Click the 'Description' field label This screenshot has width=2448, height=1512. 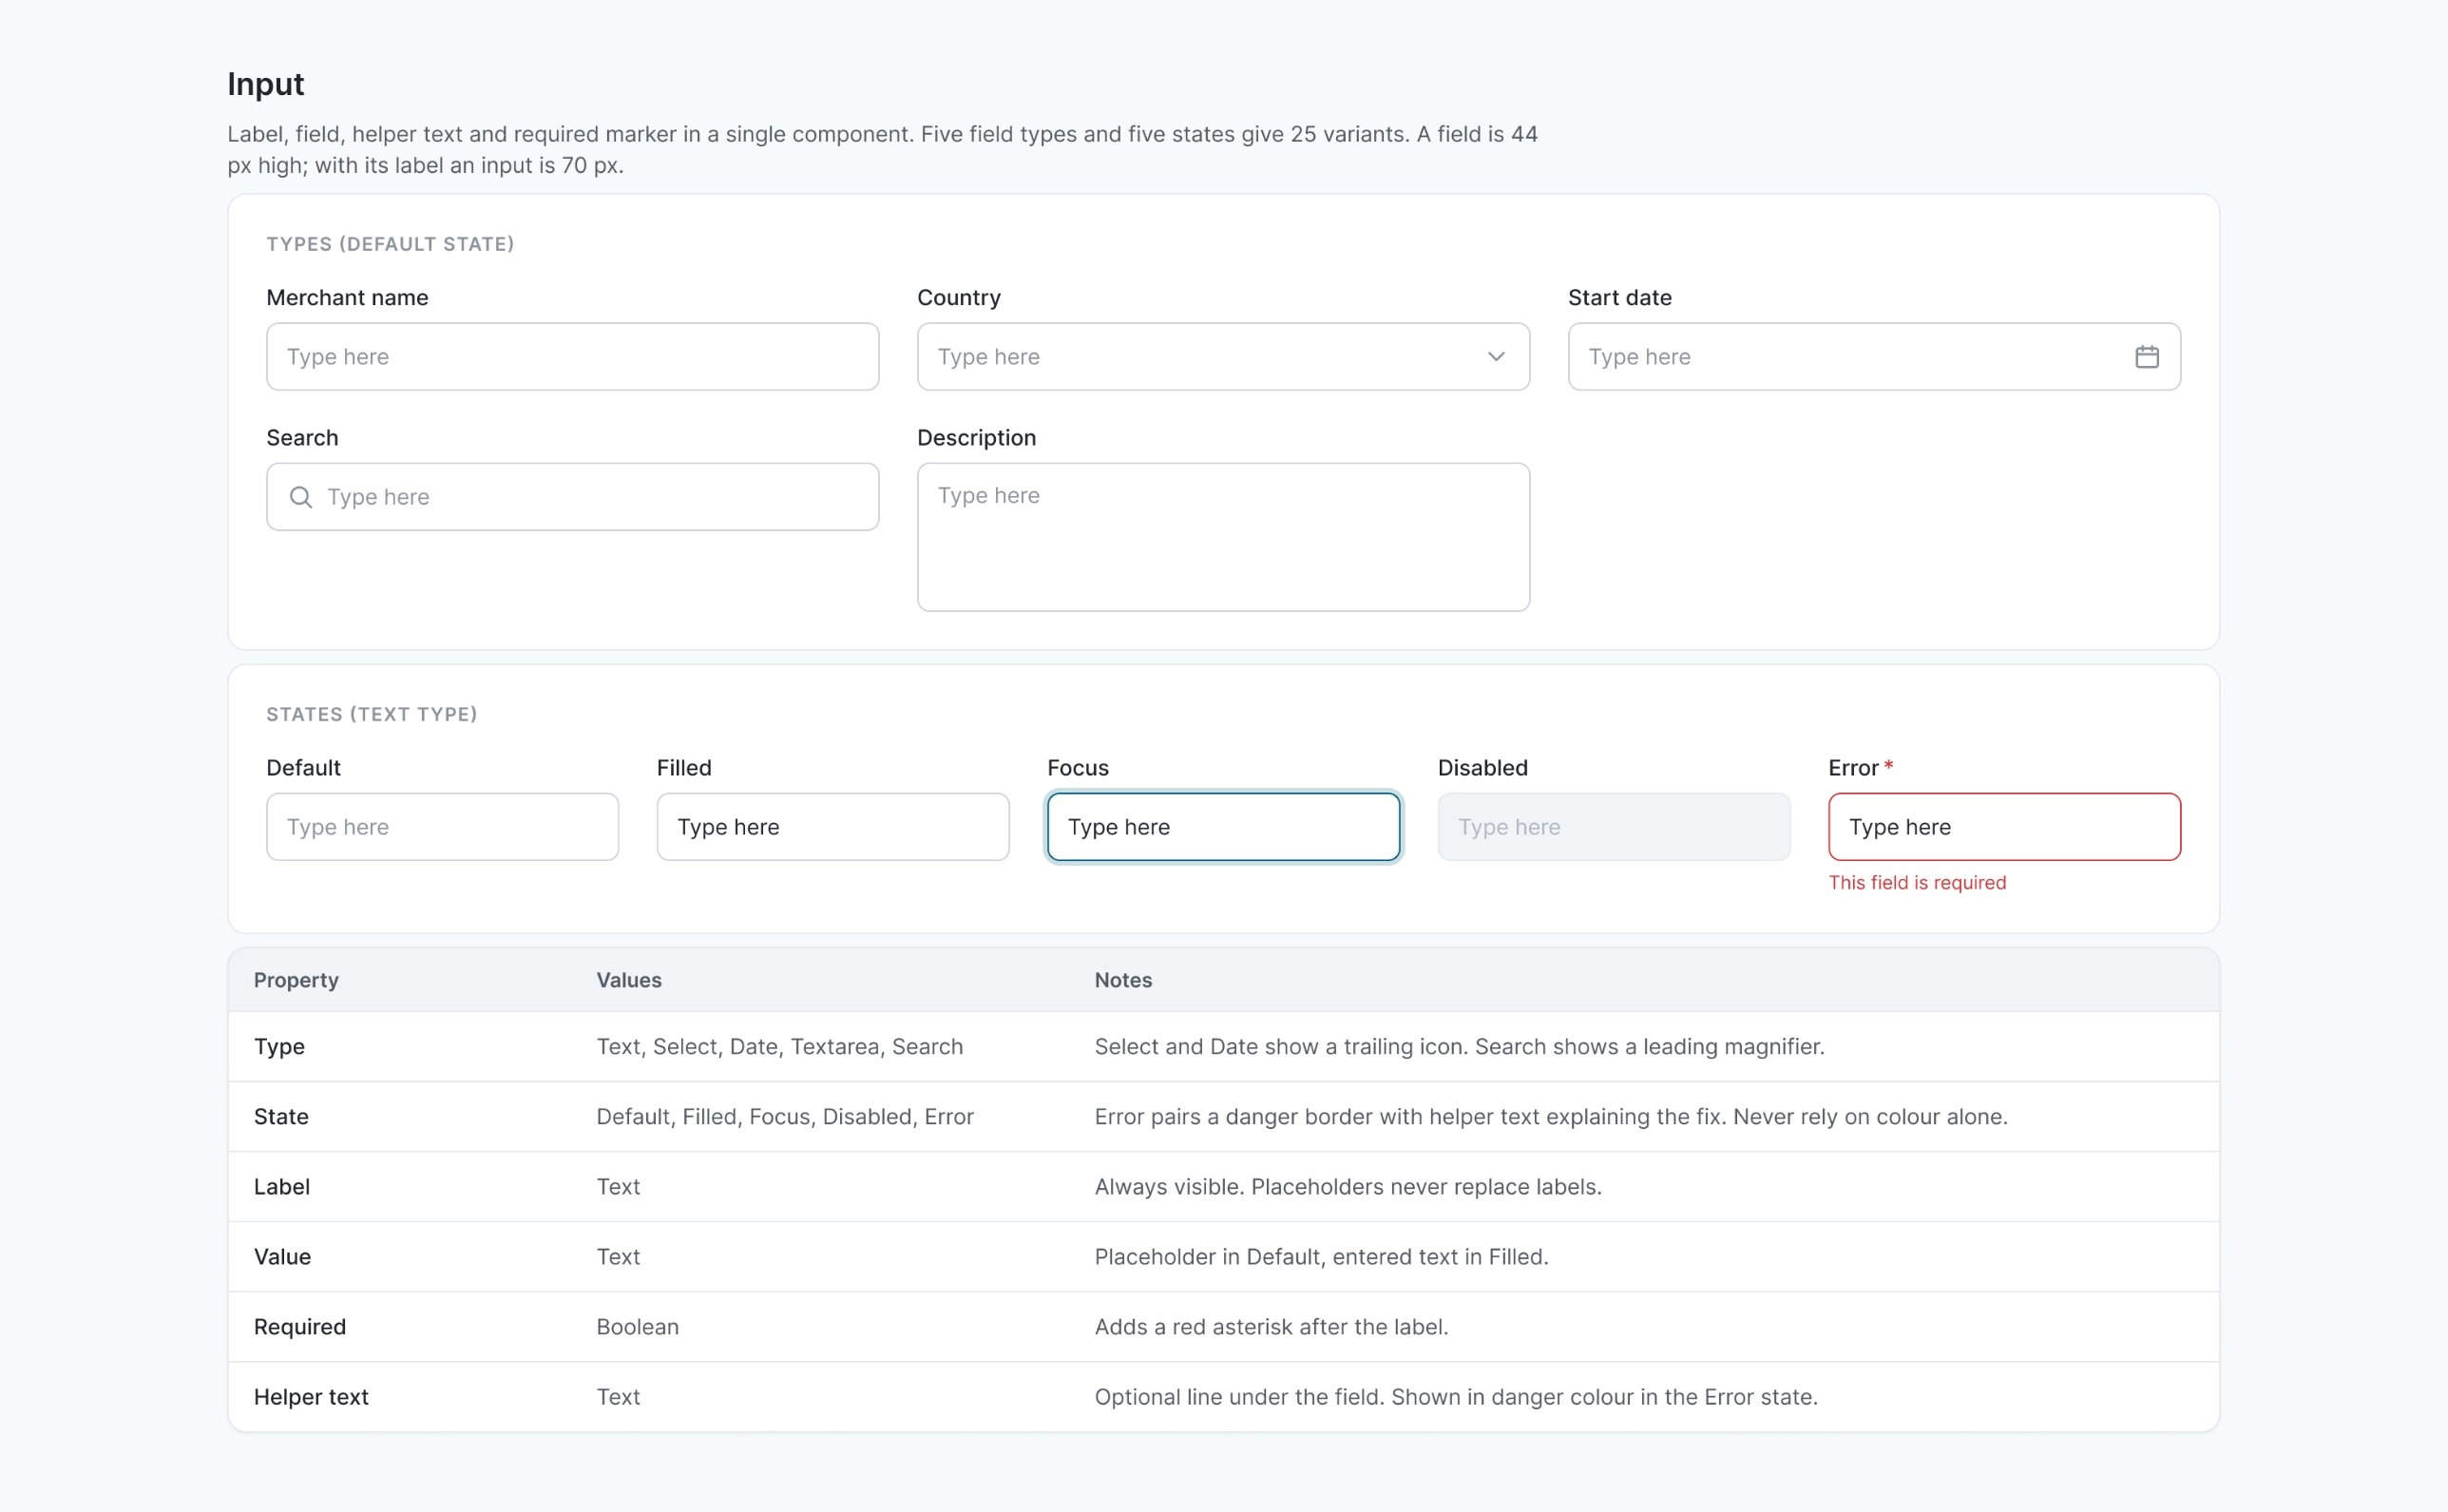pos(976,438)
